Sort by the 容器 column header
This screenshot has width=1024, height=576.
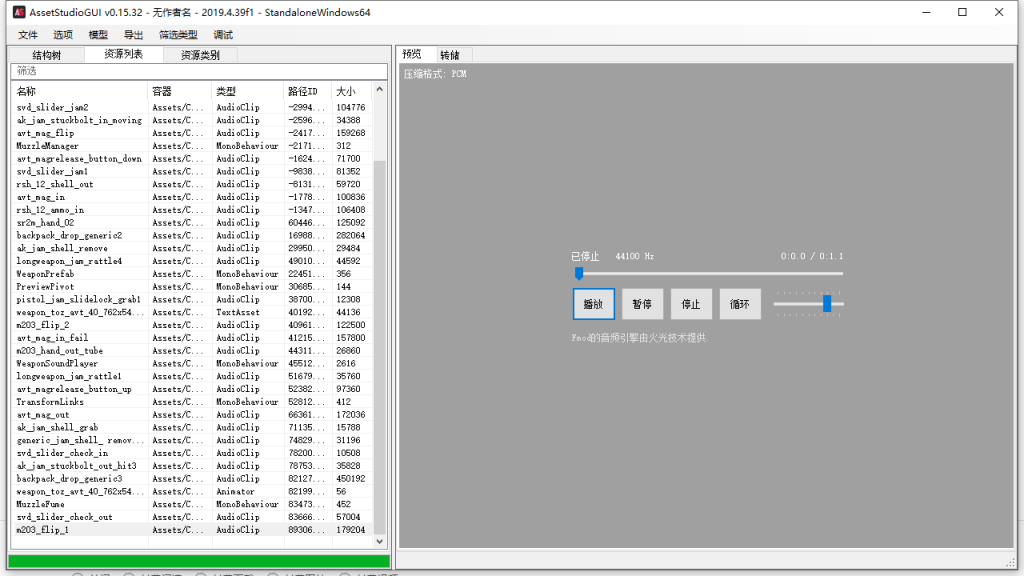coord(180,91)
